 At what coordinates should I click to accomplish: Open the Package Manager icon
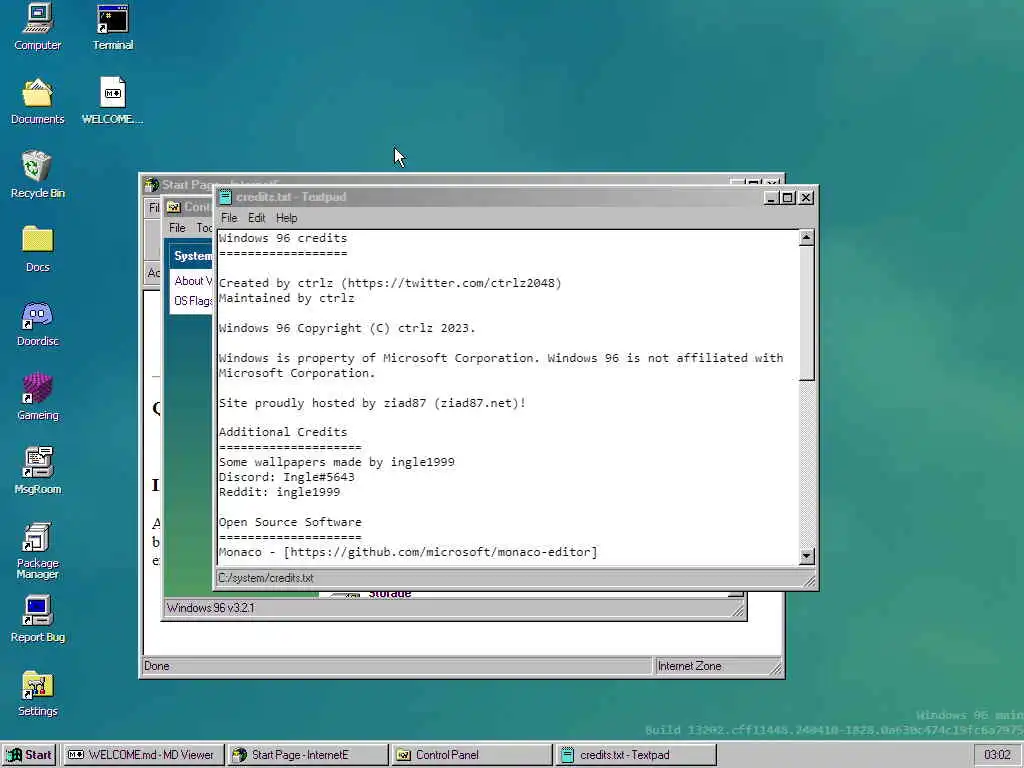[37, 551]
